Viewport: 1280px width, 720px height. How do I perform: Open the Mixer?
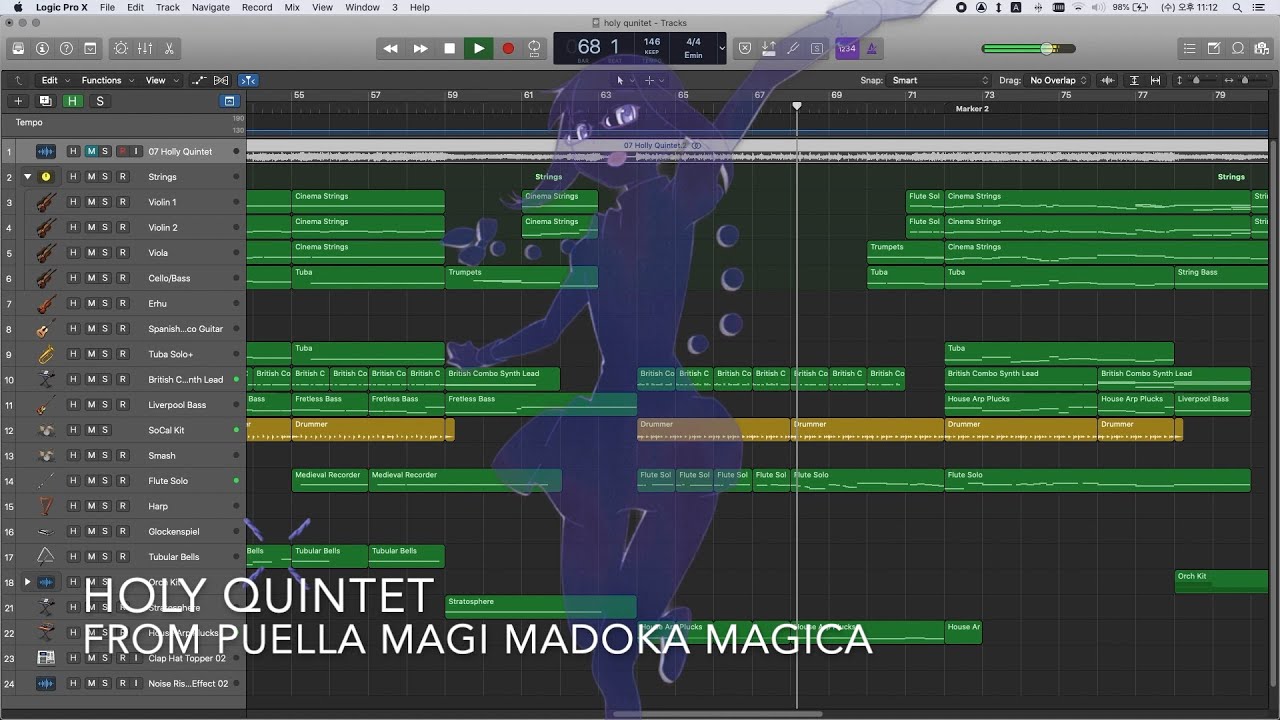[x=145, y=48]
